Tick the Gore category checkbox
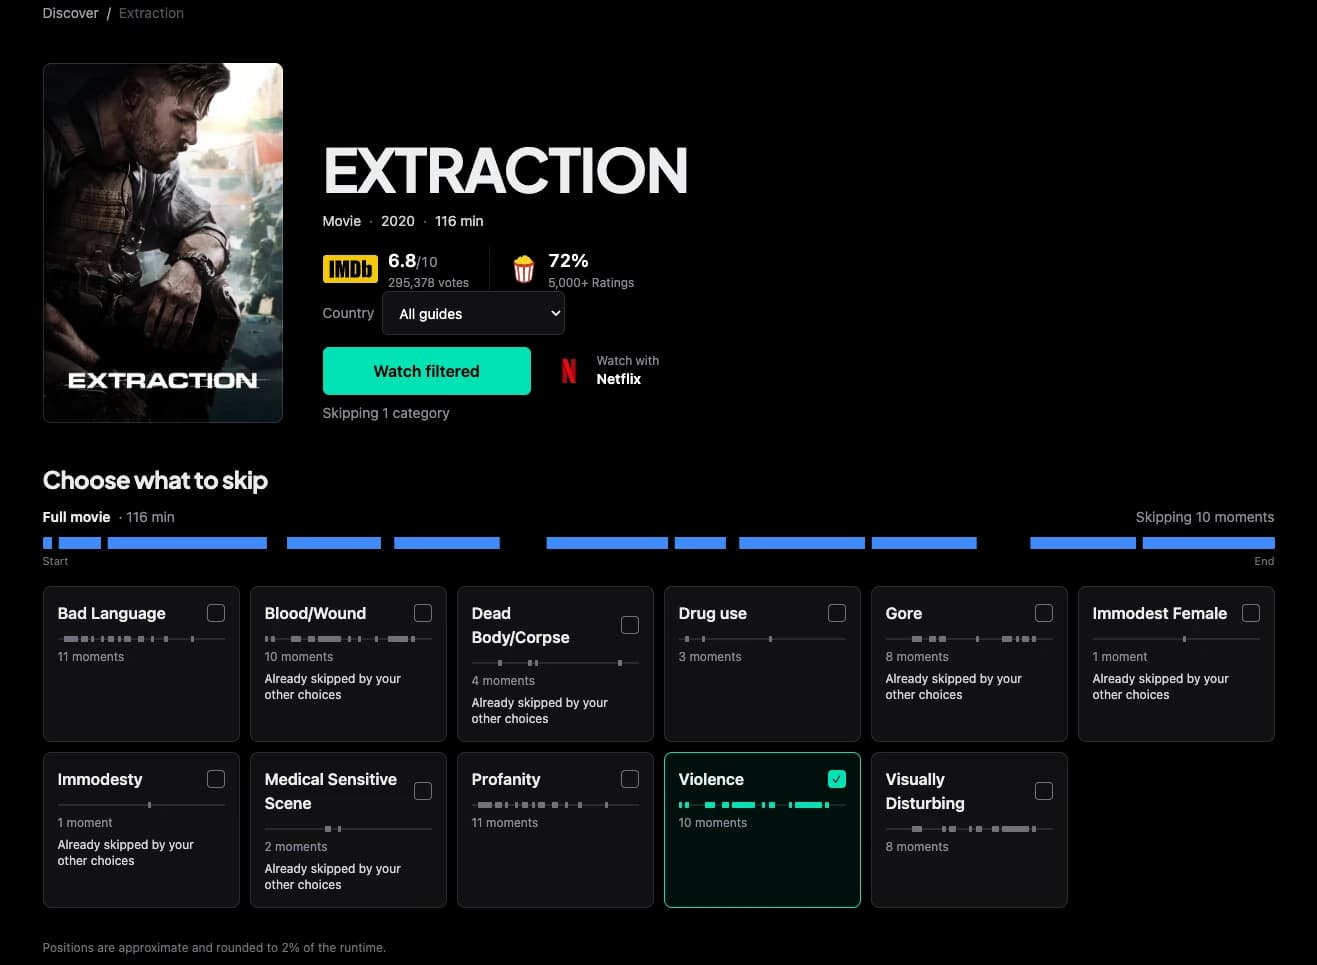 tap(1044, 613)
